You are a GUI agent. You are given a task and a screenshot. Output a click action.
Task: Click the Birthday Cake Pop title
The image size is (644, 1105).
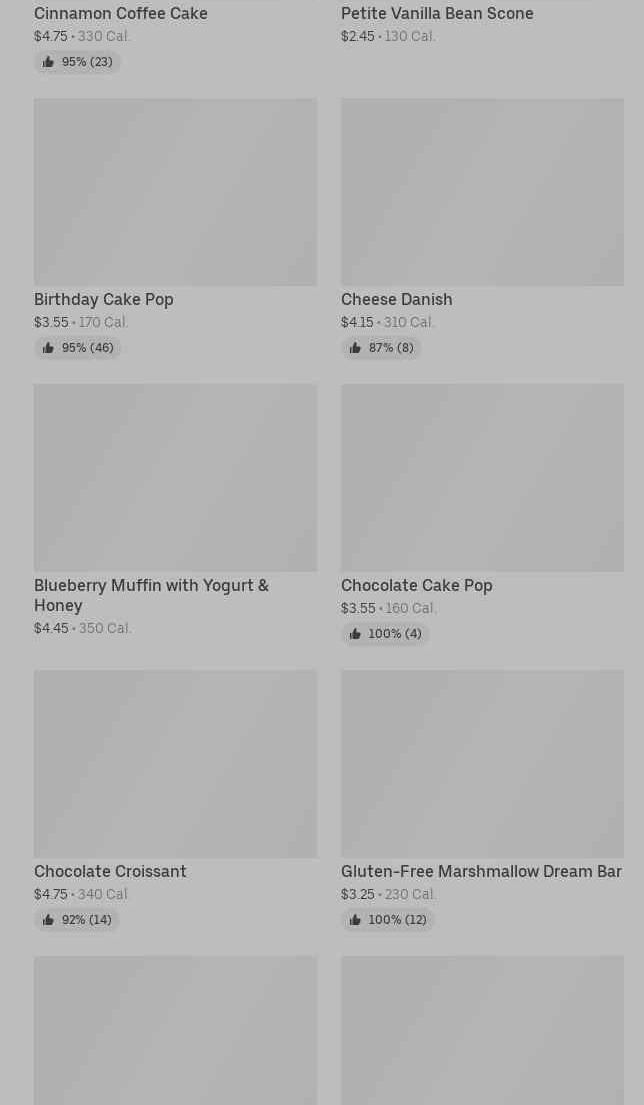point(104,300)
